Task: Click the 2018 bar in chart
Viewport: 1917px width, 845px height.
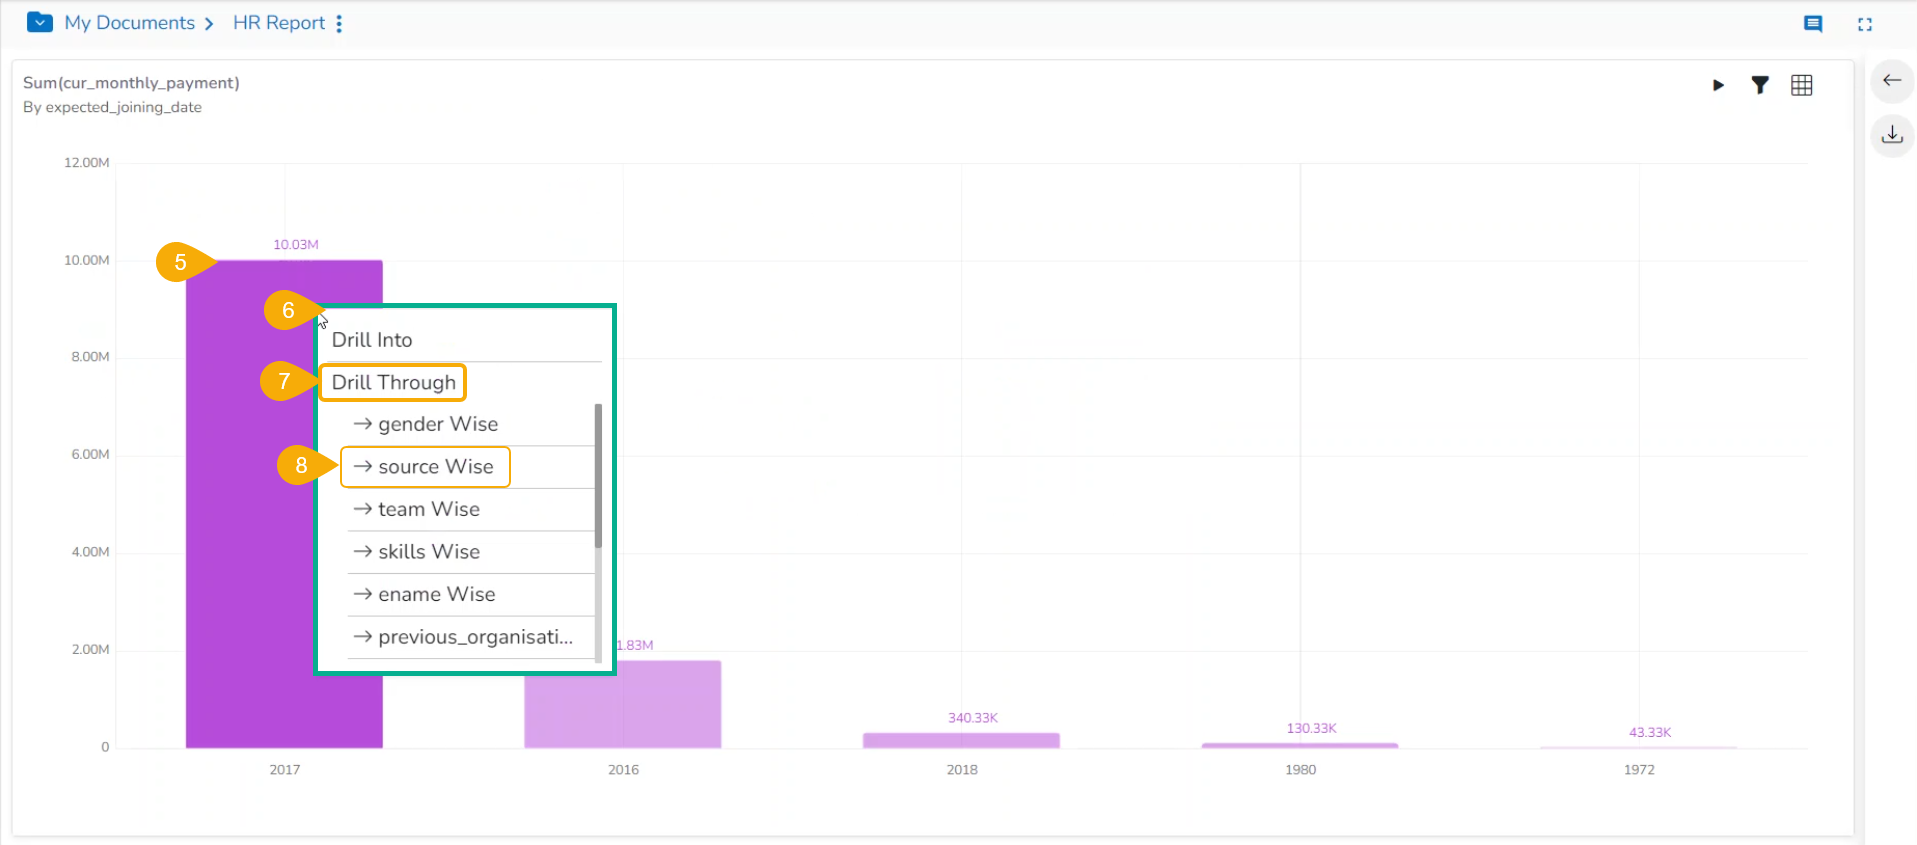Action: (961, 740)
